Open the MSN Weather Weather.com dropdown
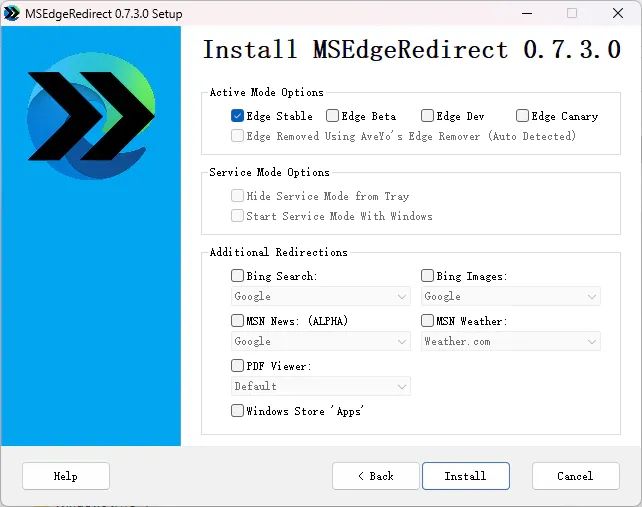 pyautogui.click(x=511, y=341)
